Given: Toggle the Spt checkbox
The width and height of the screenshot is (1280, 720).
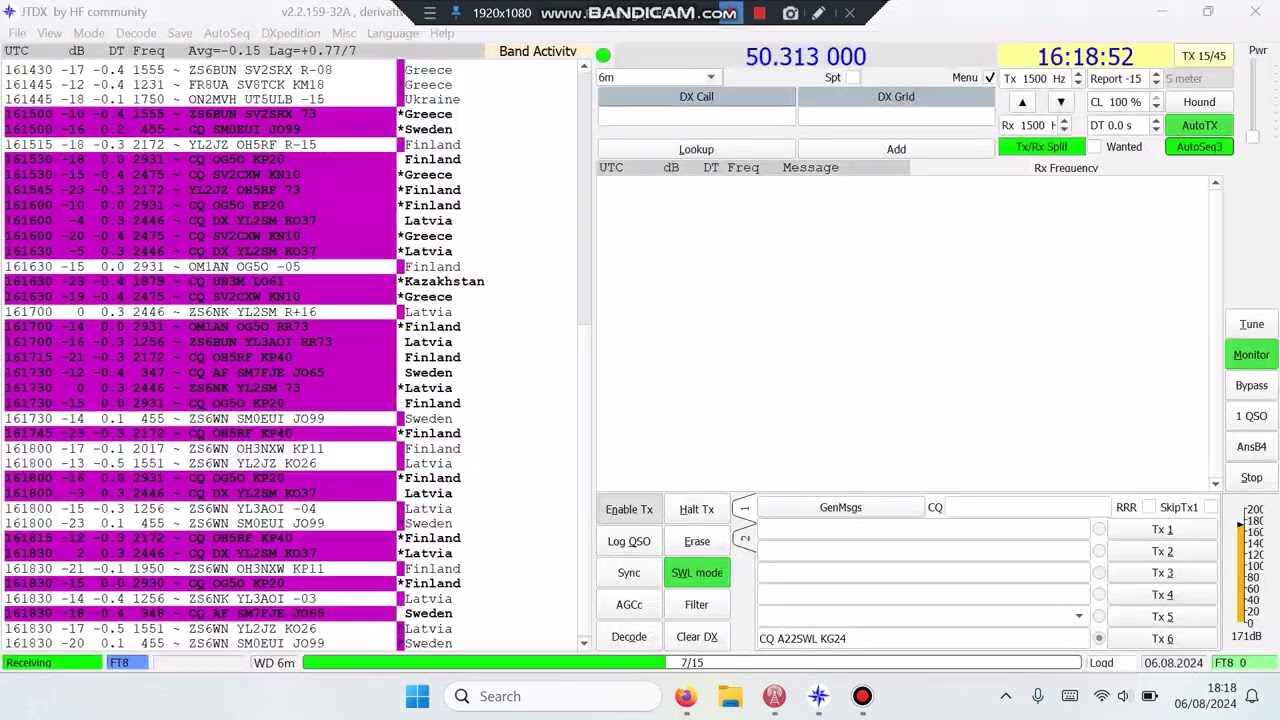Looking at the screenshot, I should click(853, 78).
